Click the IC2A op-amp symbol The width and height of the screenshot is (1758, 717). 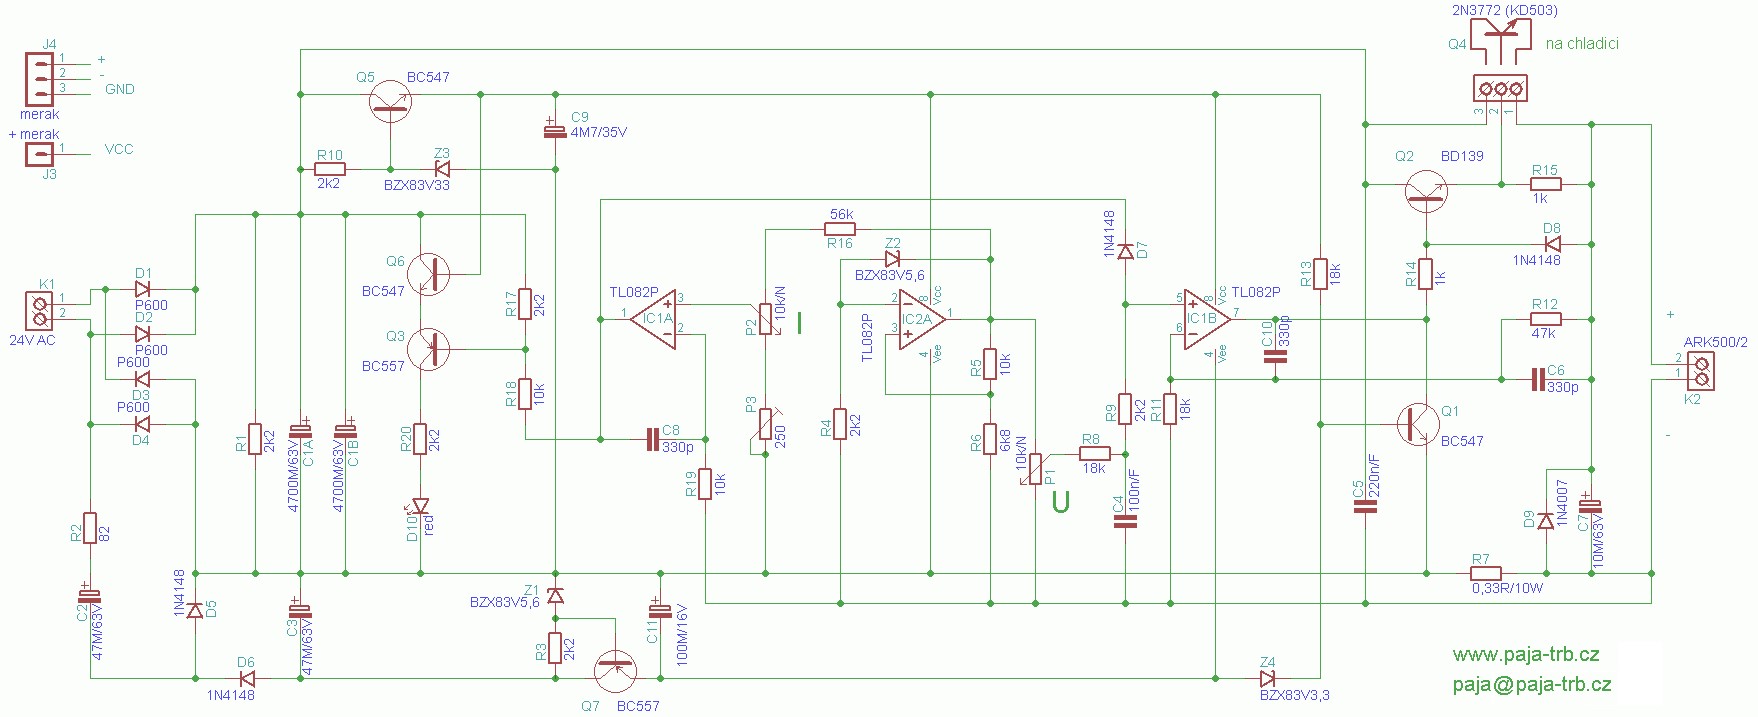pyautogui.click(x=919, y=319)
